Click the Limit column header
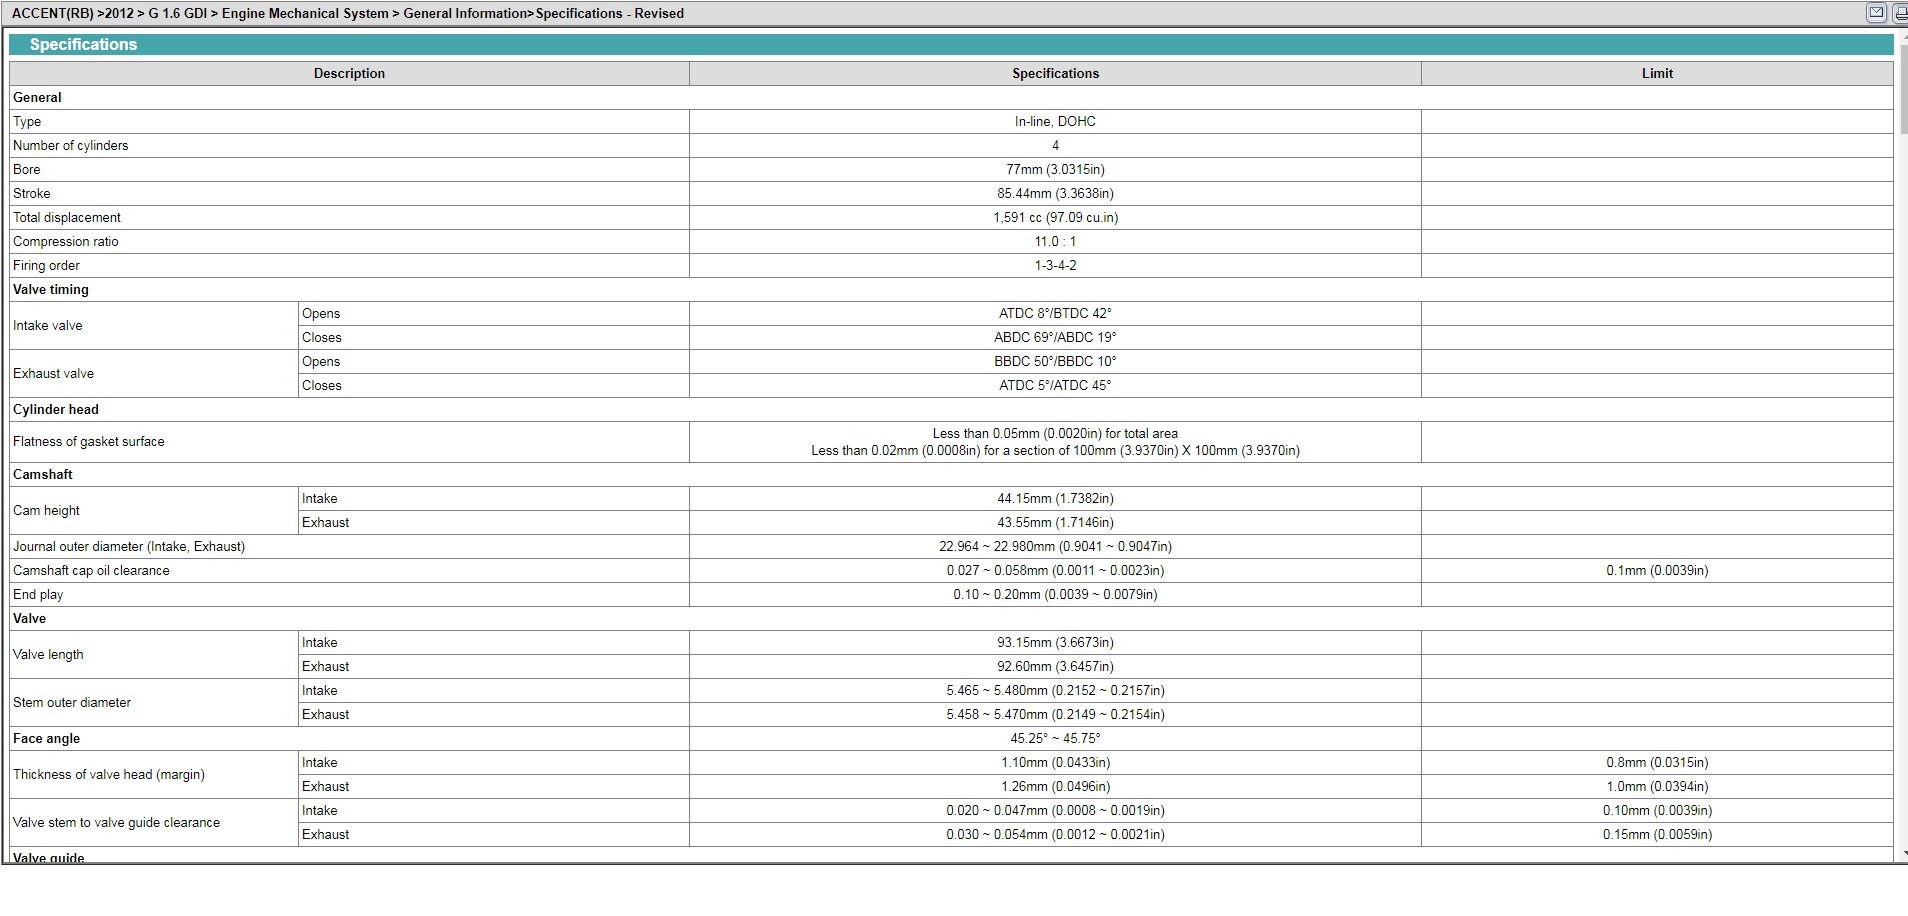This screenshot has height=916, width=1908. 1657,73
